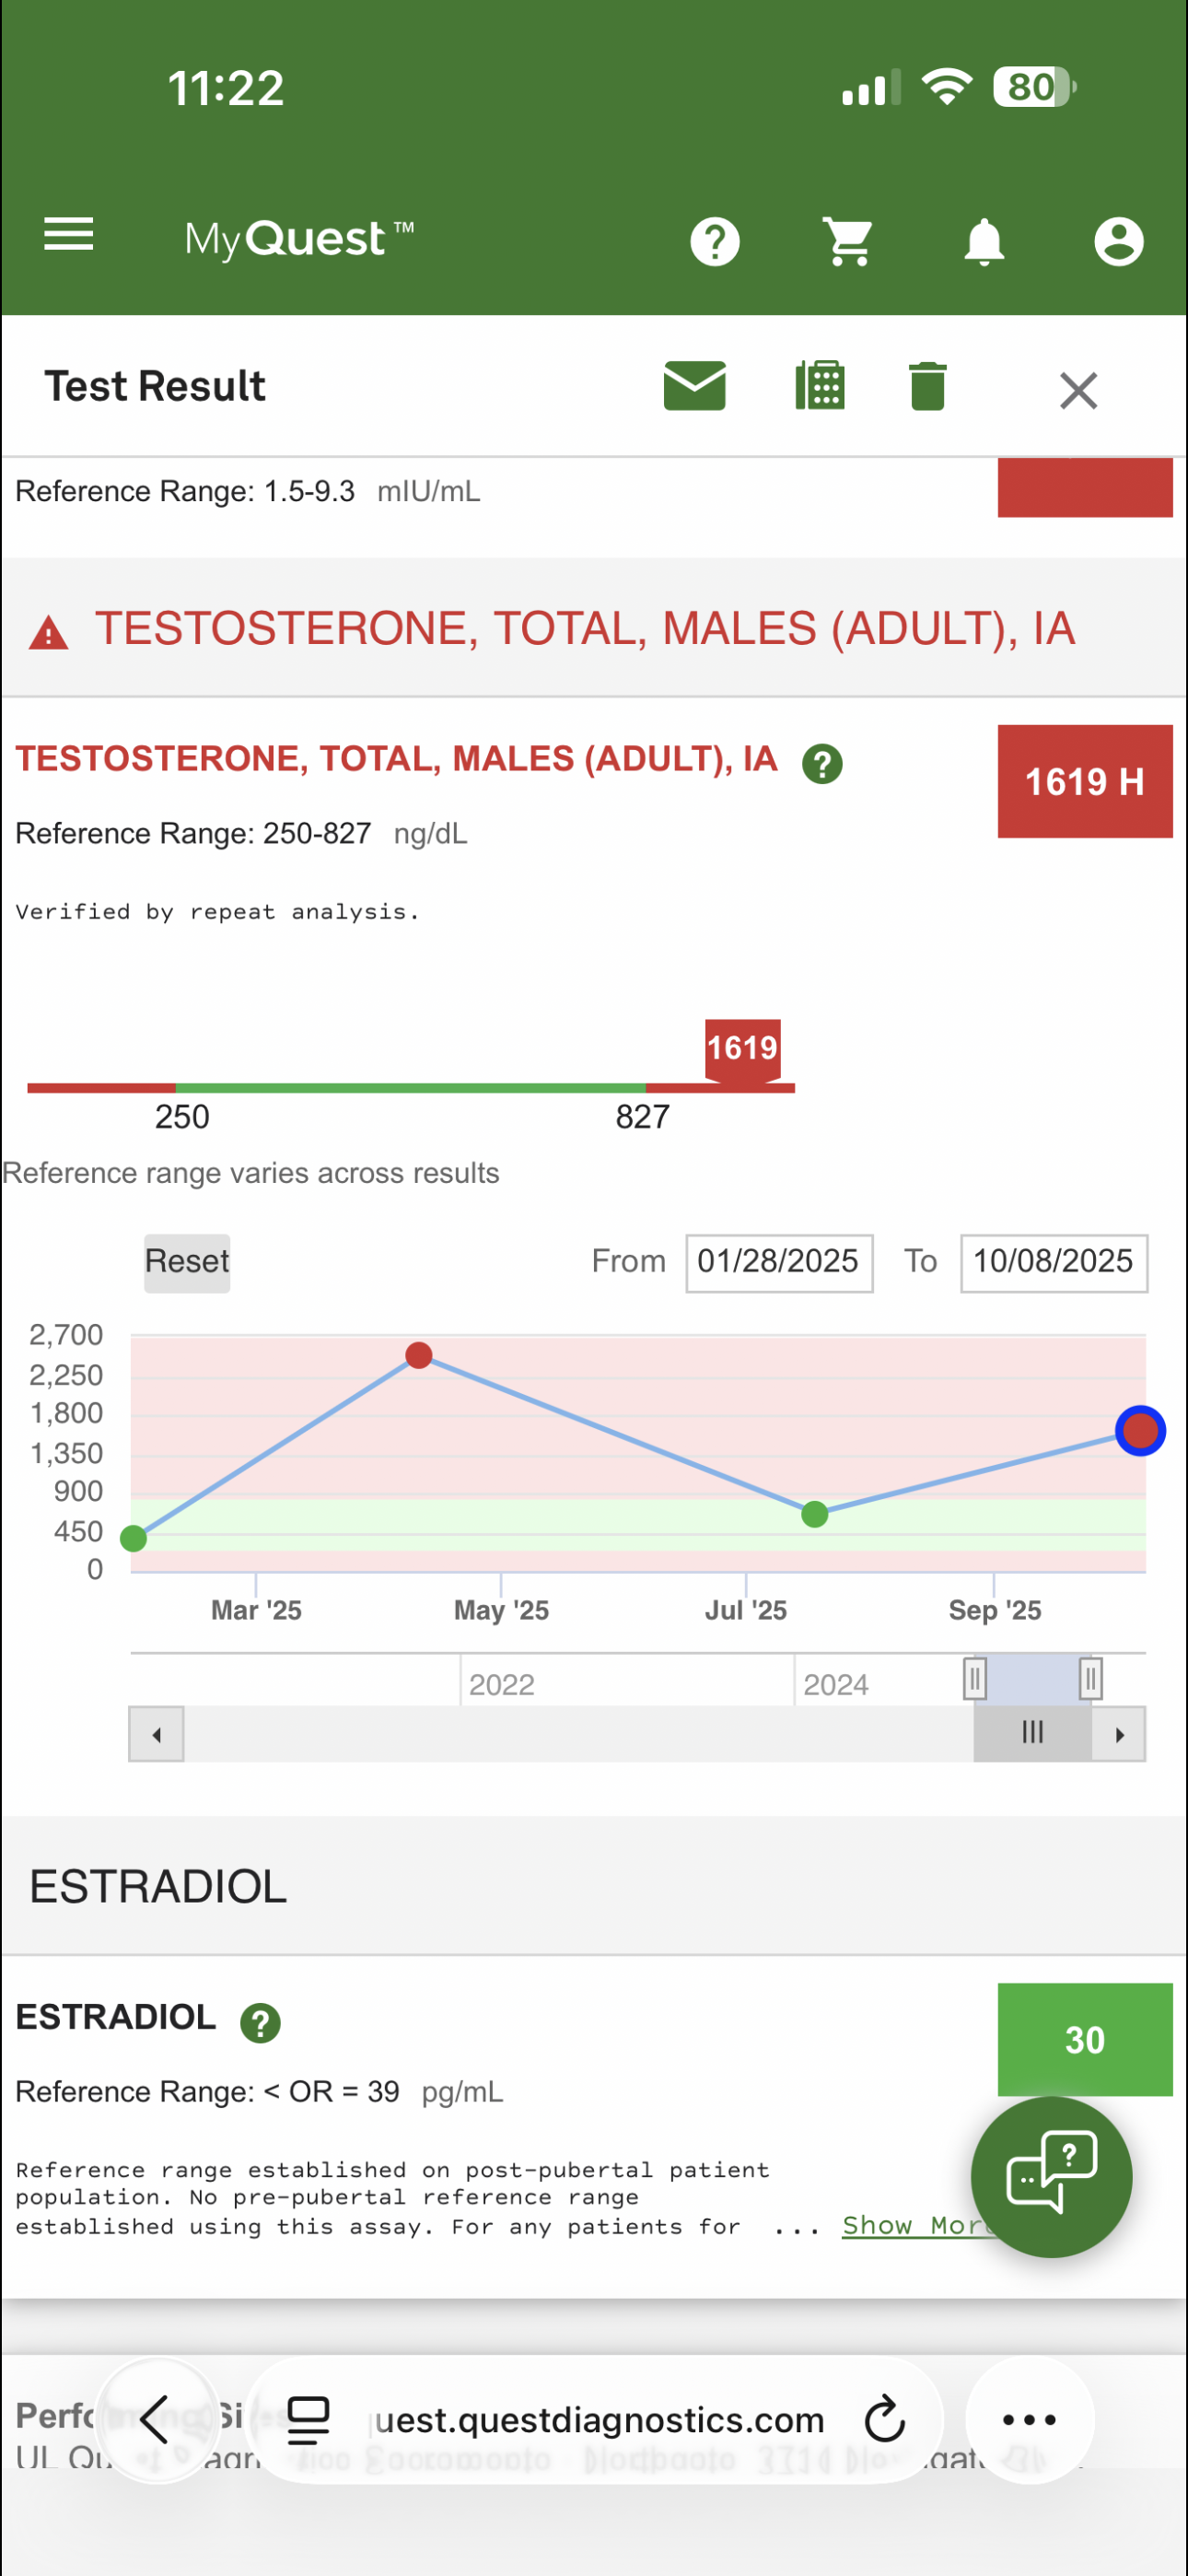1188x2576 pixels.
Task: Open the user account profile icon
Action: (x=1119, y=241)
